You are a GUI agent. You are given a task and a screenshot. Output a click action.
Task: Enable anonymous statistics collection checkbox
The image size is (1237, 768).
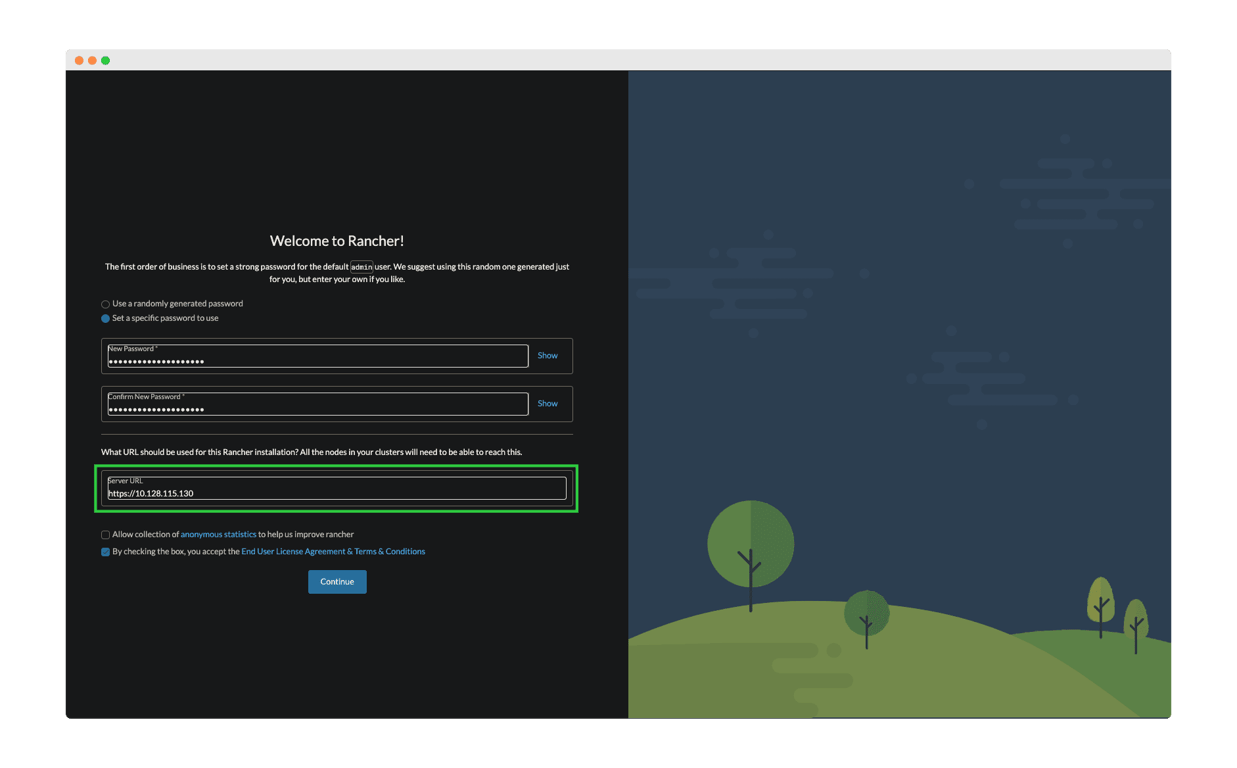tap(105, 535)
